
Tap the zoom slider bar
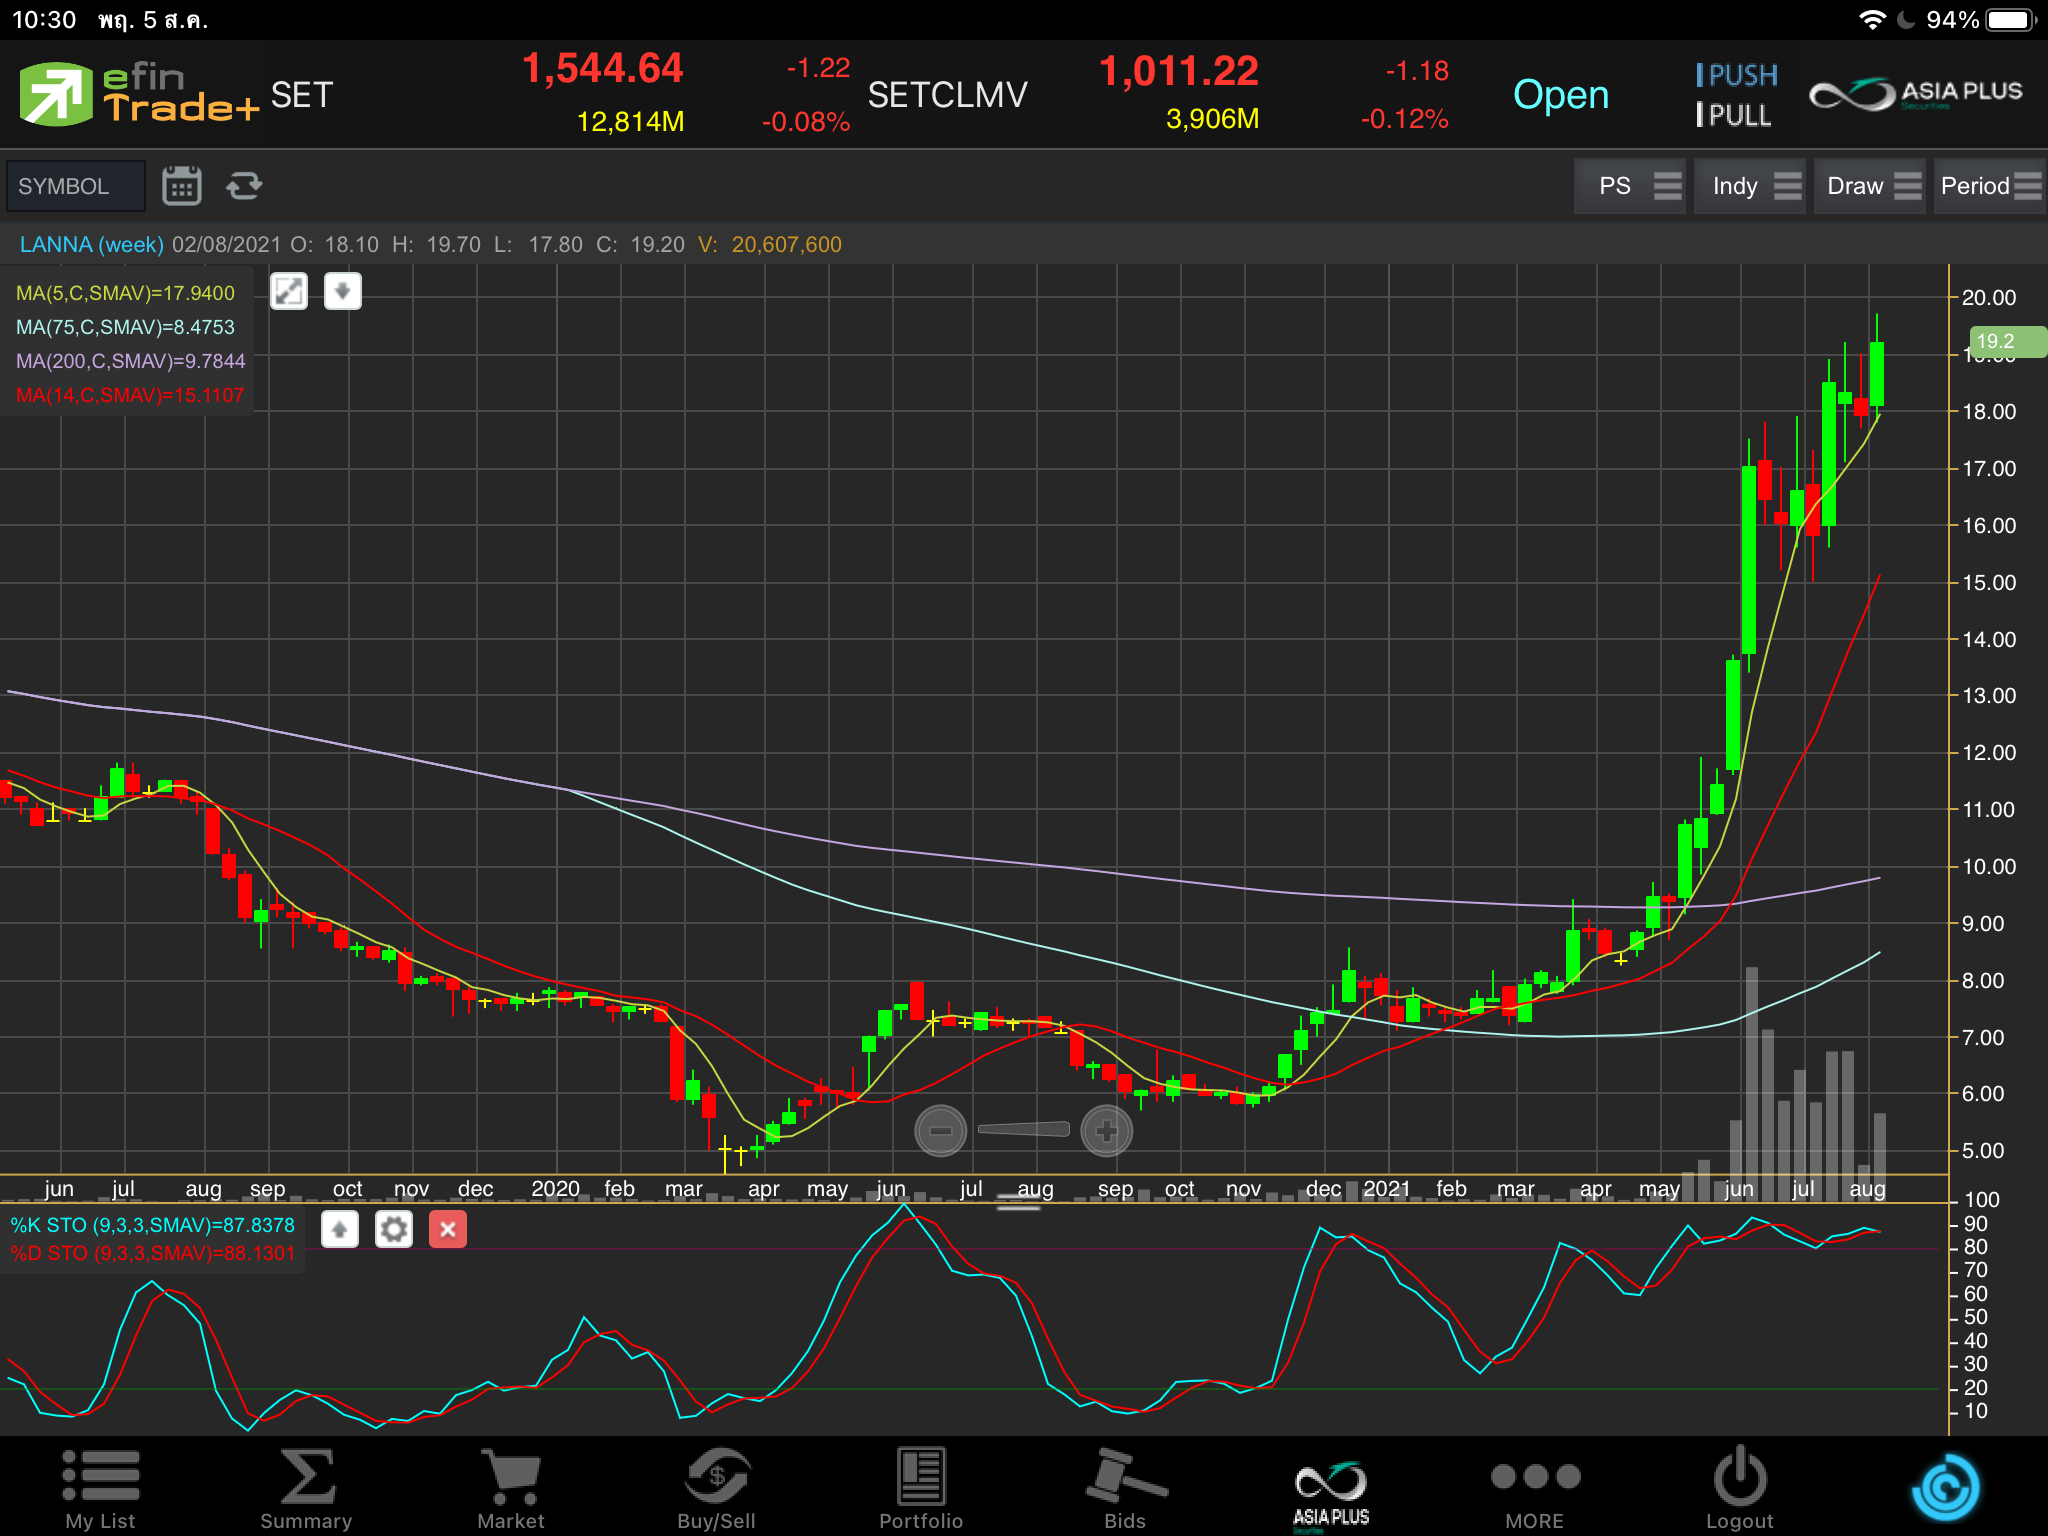click(x=1023, y=1129)
